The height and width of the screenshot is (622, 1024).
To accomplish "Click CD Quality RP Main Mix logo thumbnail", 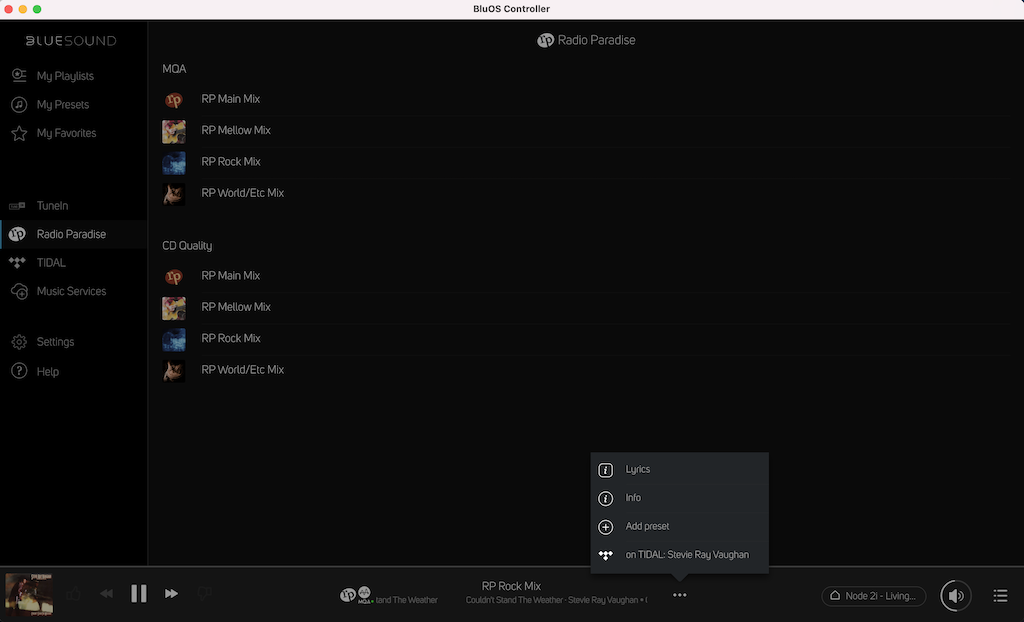I will click(x=174, y=276).
